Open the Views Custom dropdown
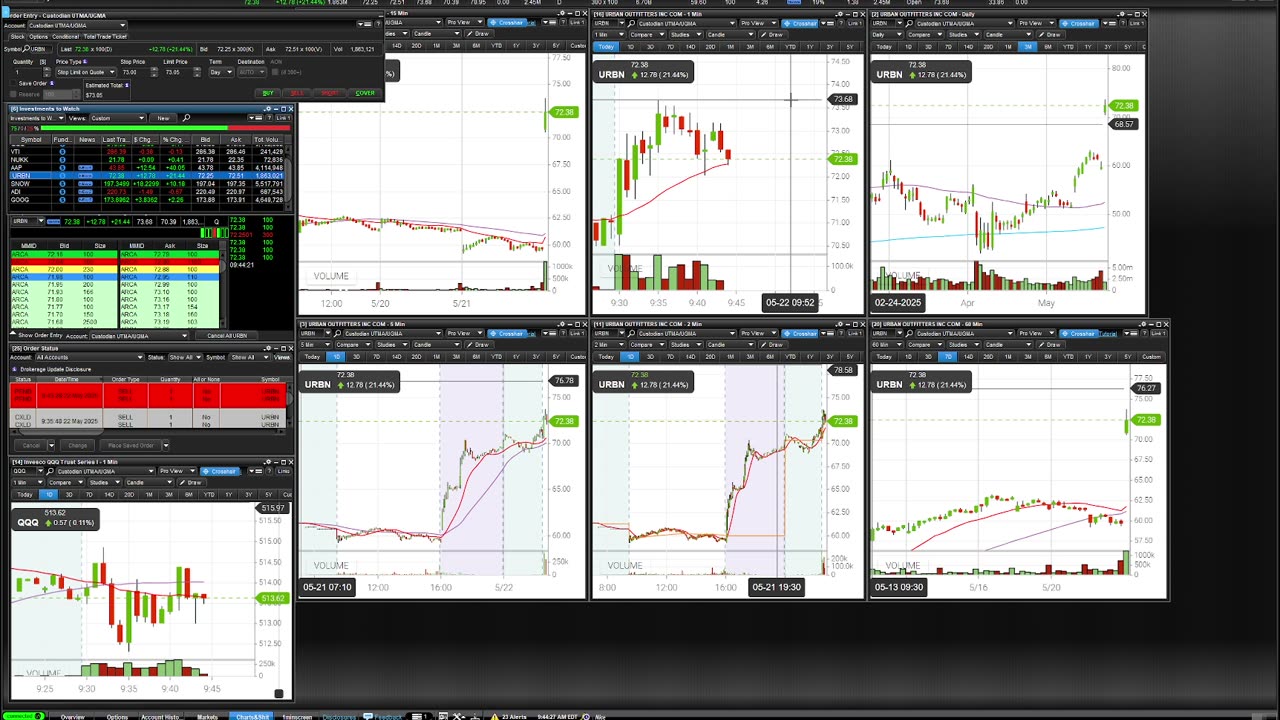This screenshot has width=1280, height=720. [x=118, y=118]
